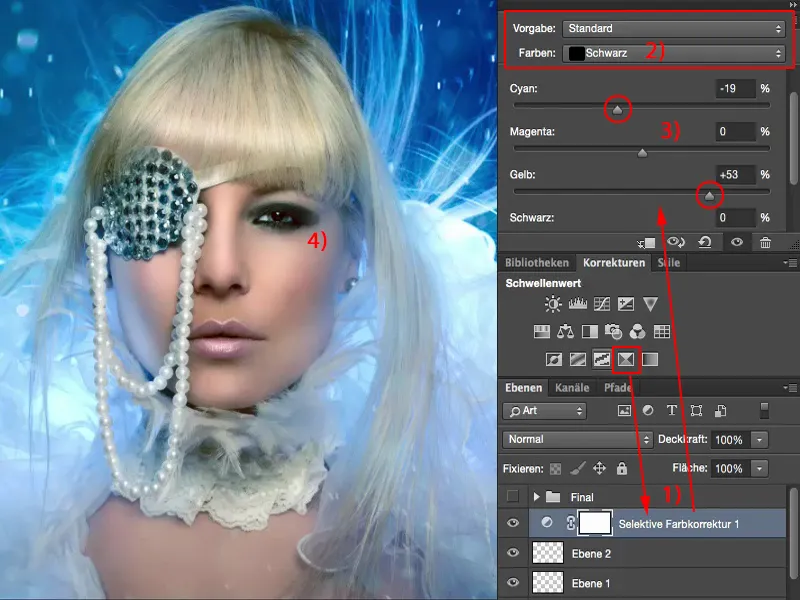
Task: Clip adjustment to layer below icon
Action: 646,243
